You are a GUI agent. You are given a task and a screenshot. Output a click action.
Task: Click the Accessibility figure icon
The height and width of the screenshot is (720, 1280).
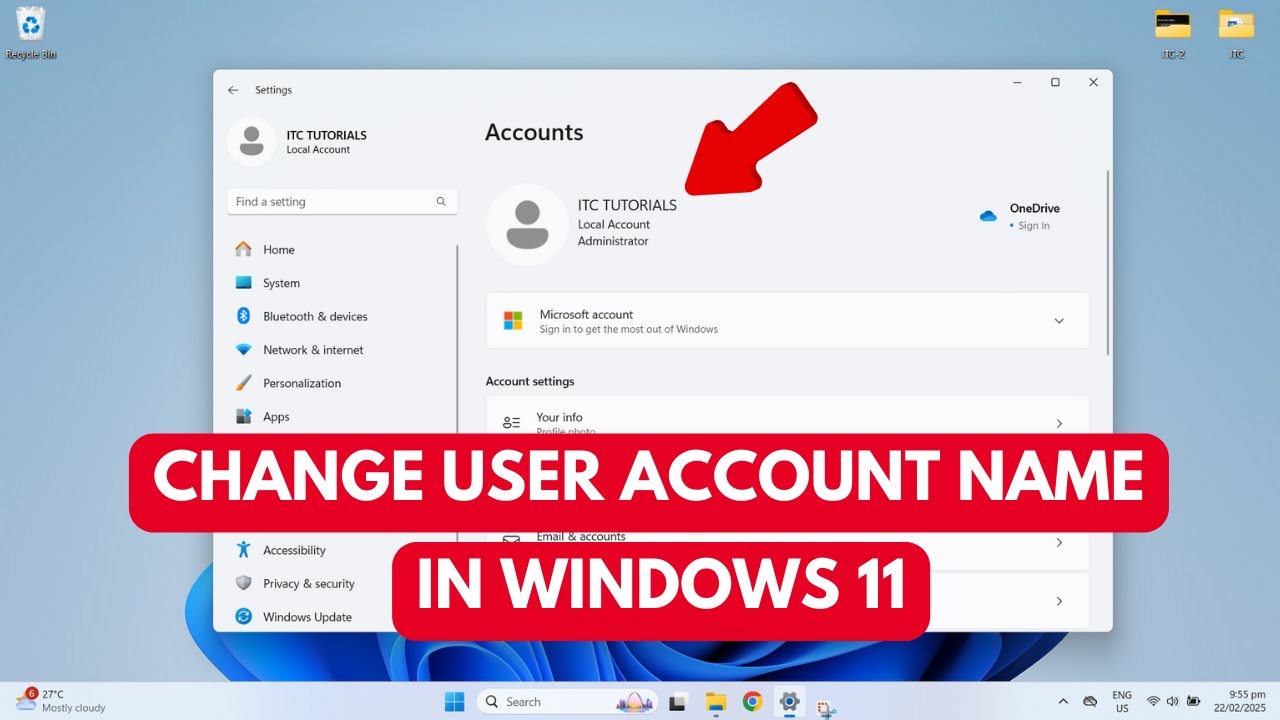pos(243,550)
